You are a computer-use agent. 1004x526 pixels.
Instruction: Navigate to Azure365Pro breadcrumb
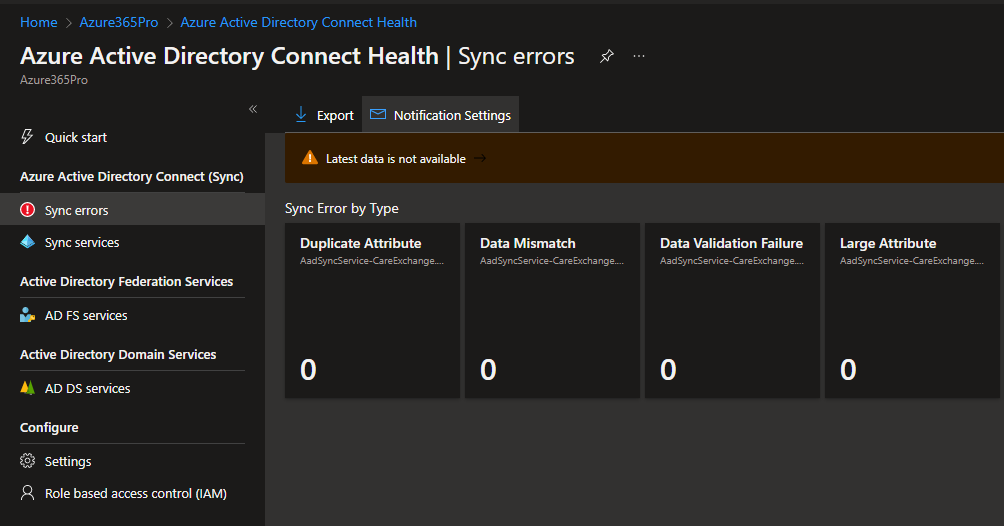118,22
